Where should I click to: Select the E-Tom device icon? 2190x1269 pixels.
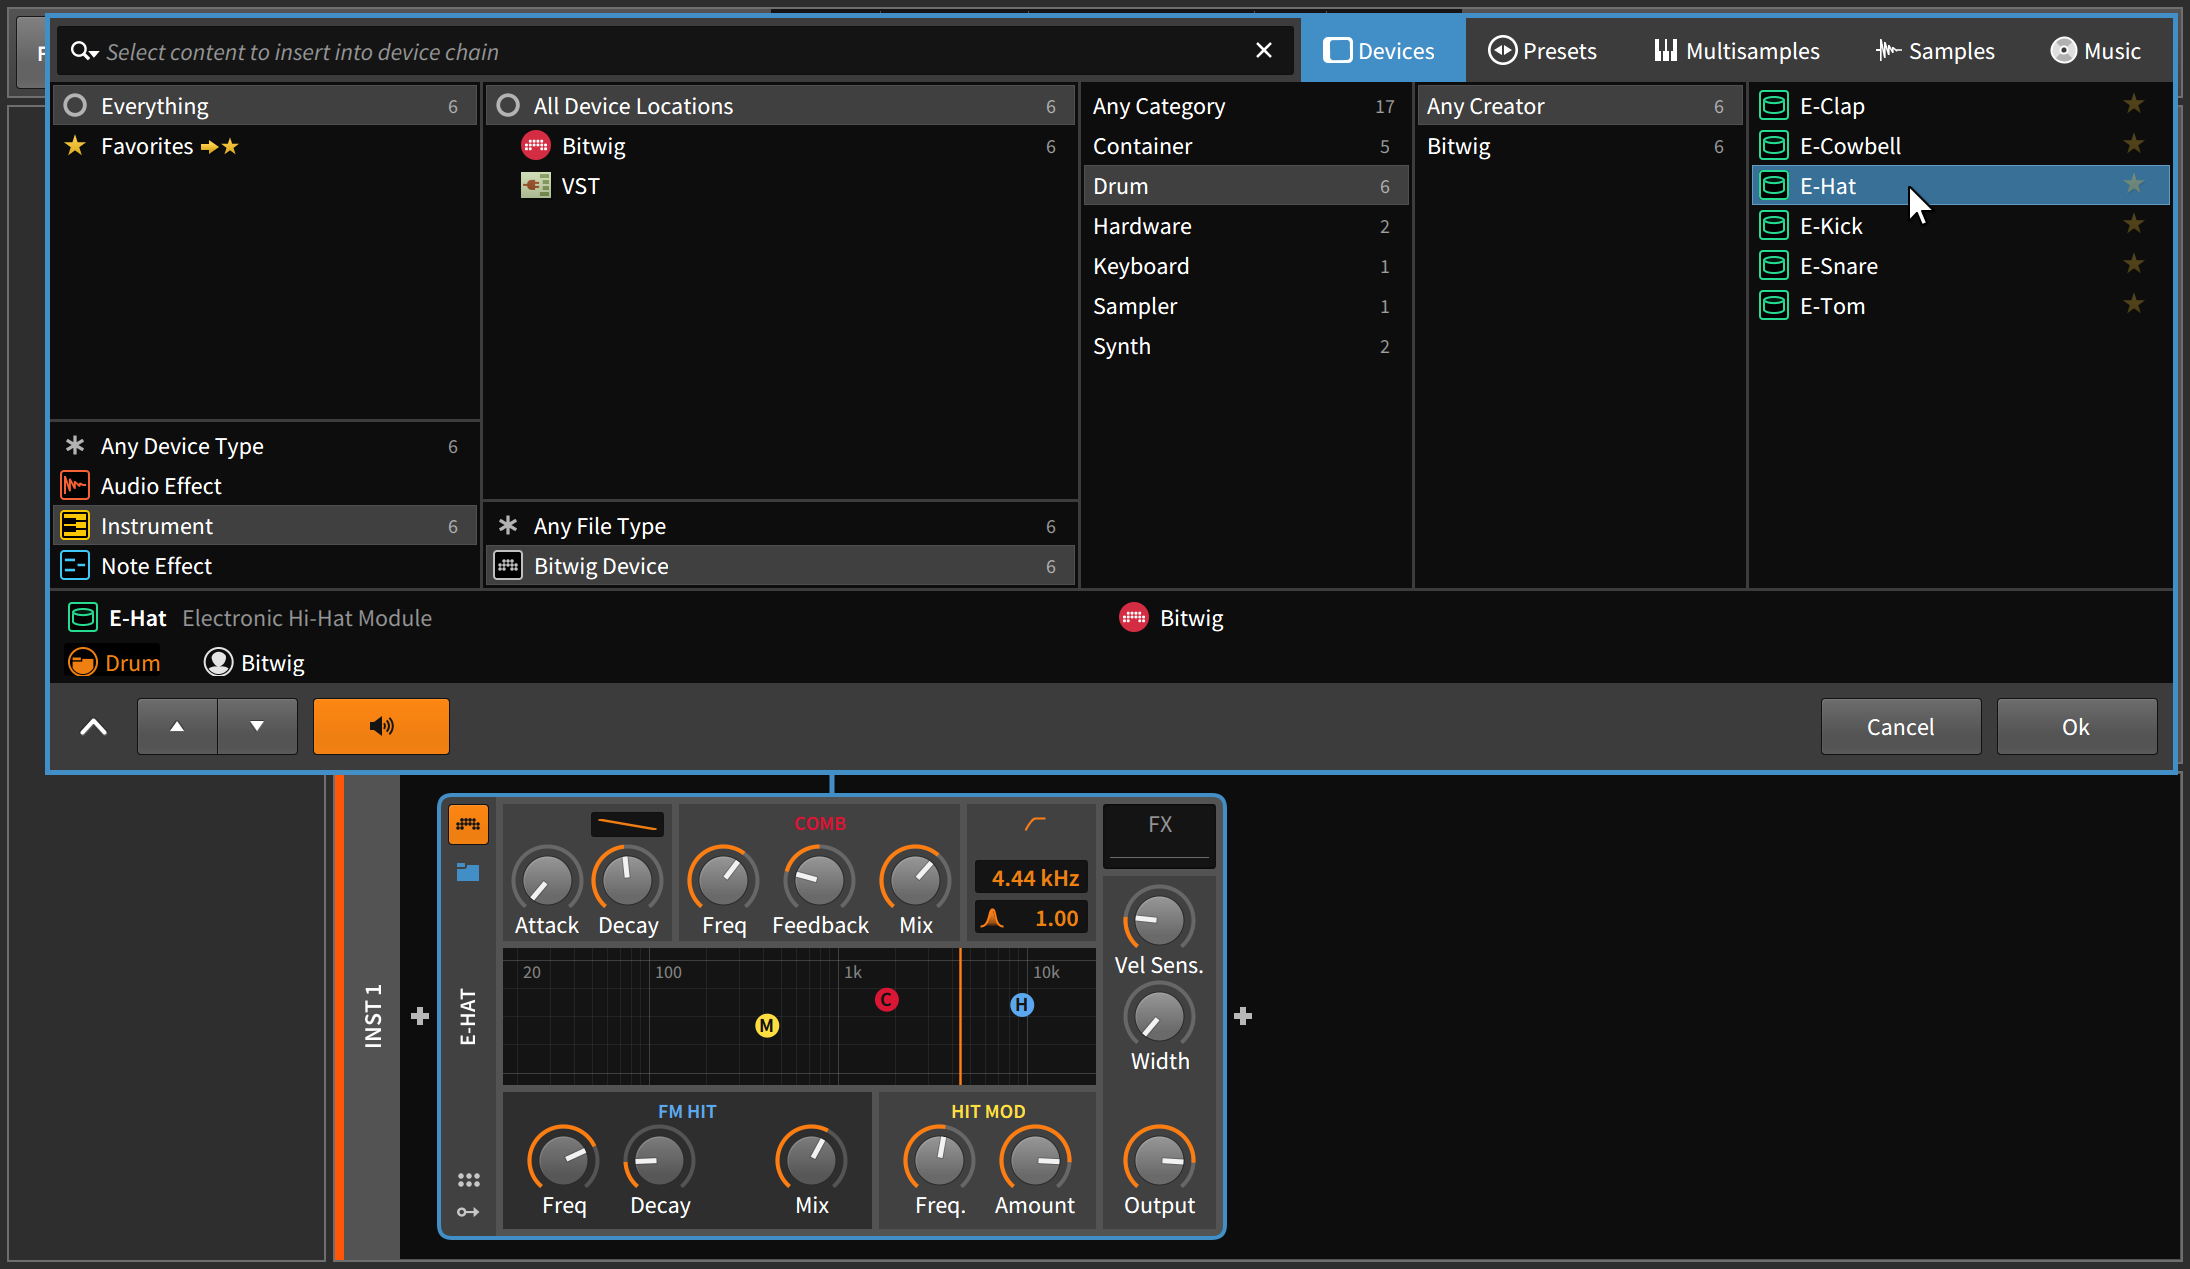click(1774, 305)
